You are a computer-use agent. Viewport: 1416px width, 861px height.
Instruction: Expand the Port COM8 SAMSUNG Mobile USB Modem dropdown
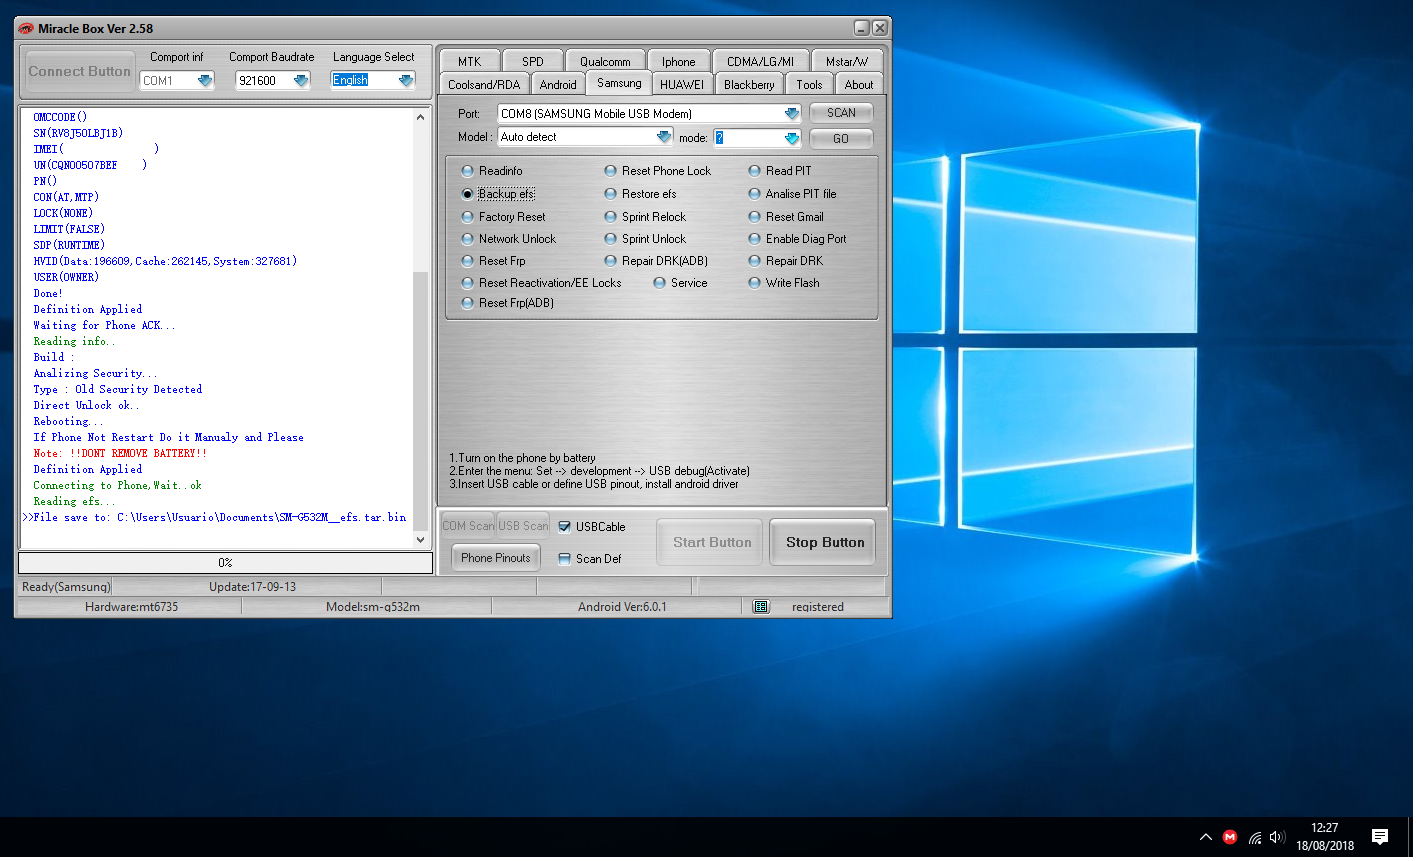[x=792, y=114]
